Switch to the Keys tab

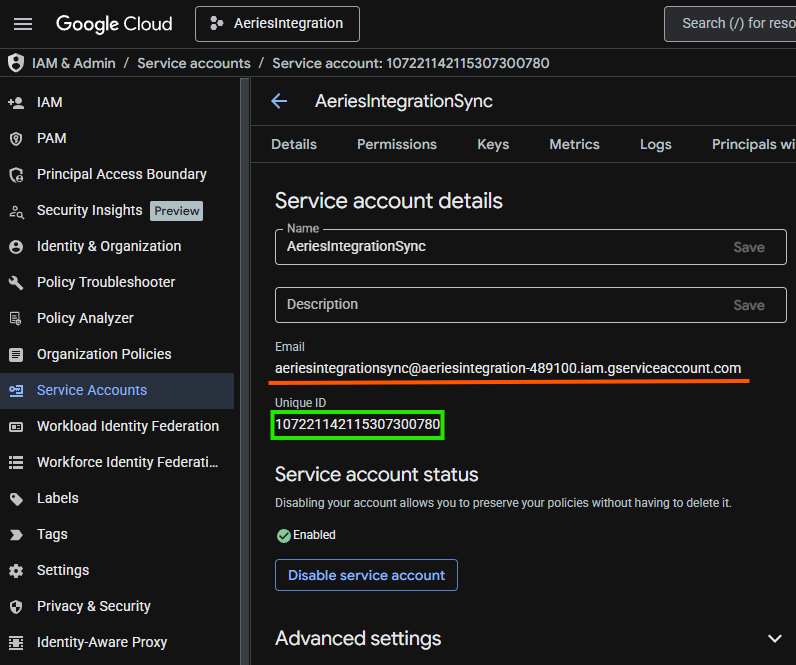tap(493, 145)
